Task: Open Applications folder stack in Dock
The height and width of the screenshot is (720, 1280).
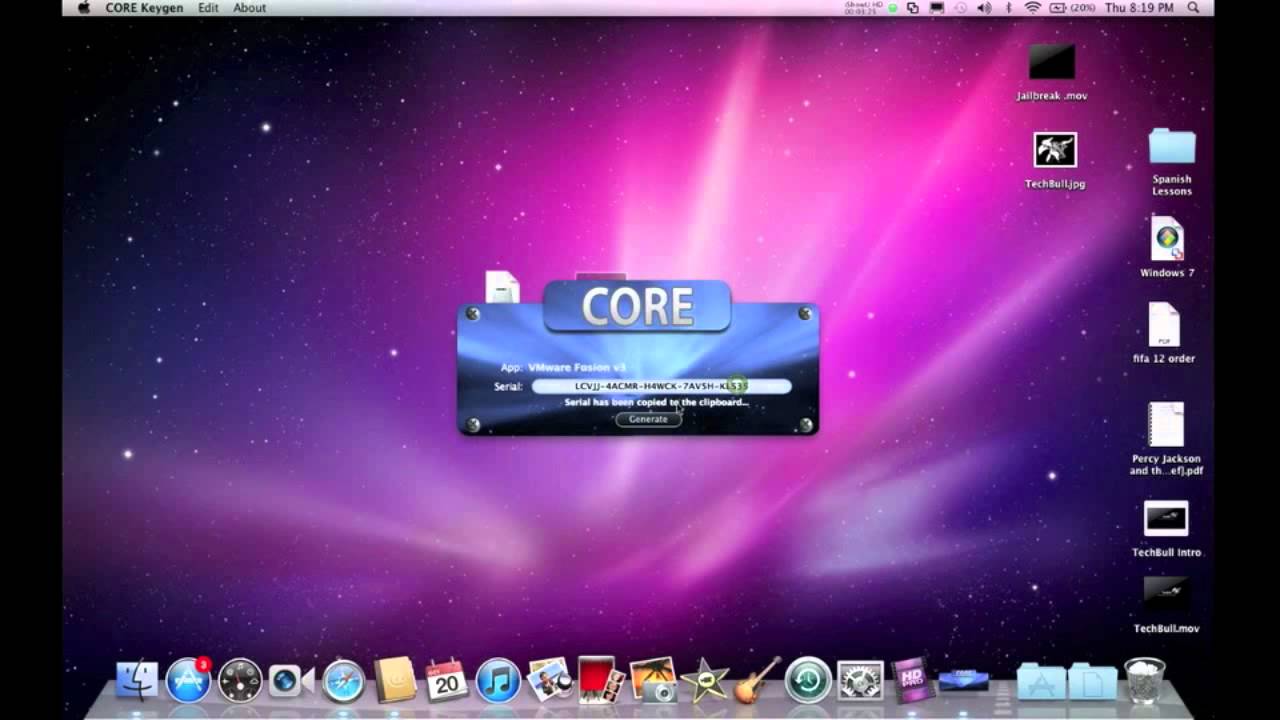Action: (x=1041, y=681)
